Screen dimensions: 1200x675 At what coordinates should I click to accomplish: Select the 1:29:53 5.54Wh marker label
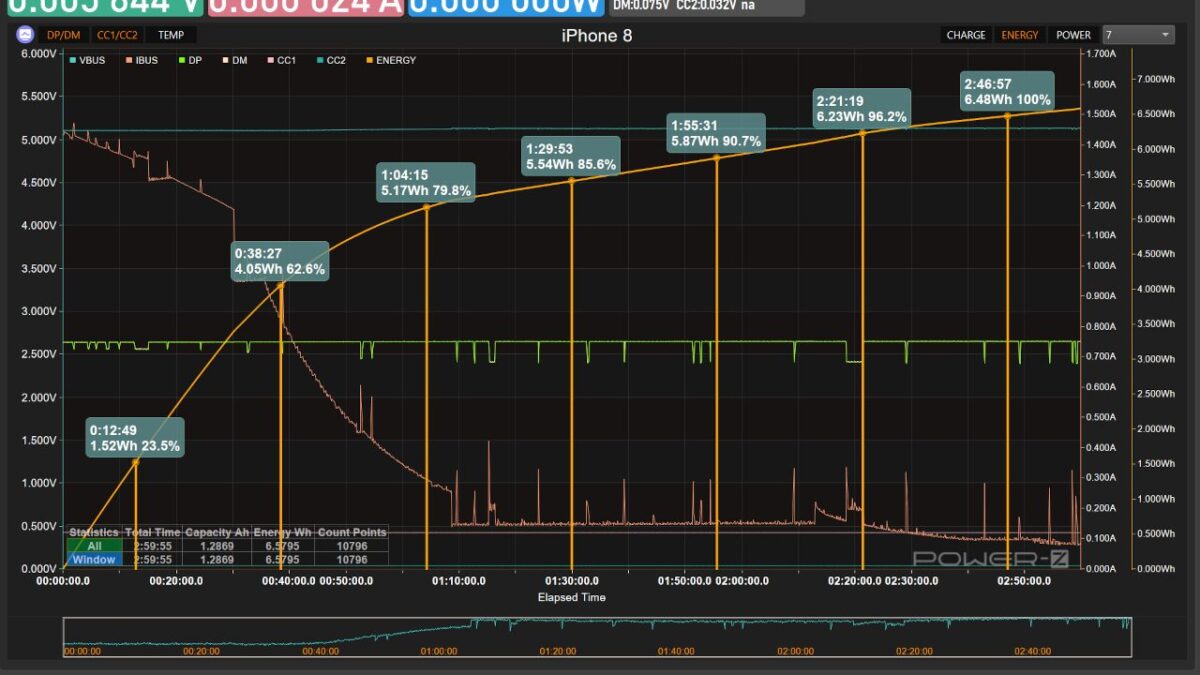tap(572, 156)
